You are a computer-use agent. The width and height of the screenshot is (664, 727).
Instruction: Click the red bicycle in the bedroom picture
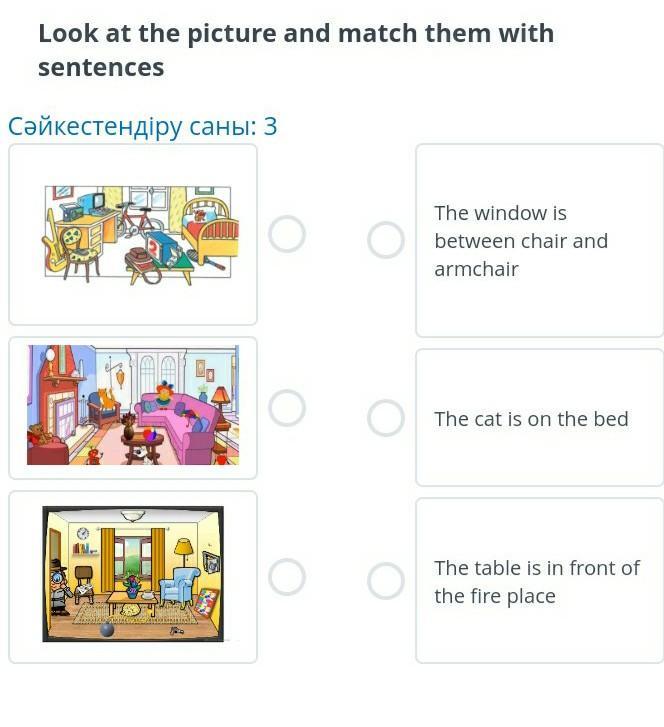pos(138,222)
